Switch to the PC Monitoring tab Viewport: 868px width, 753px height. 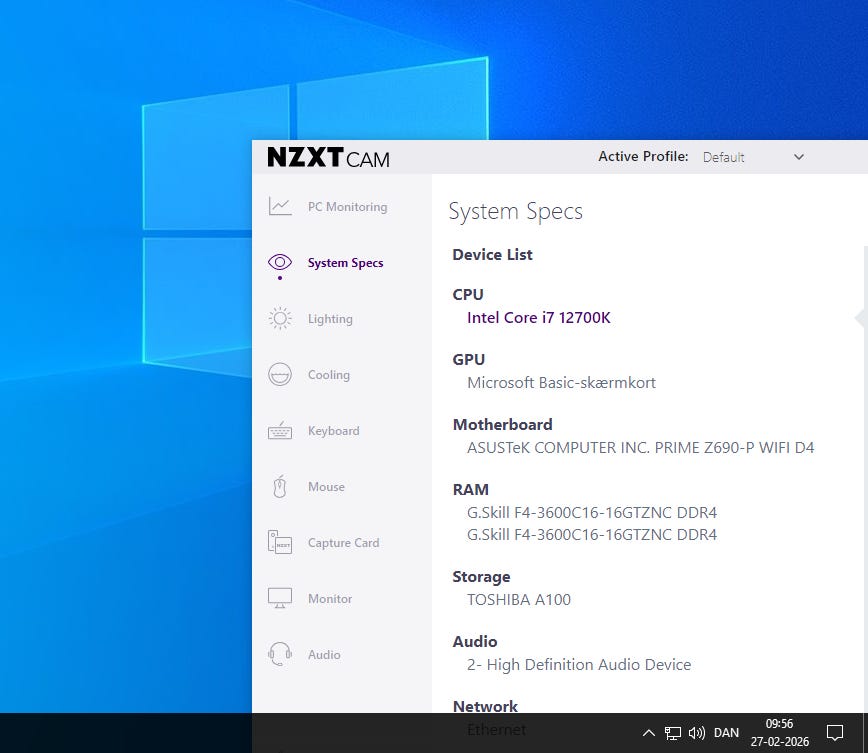[347, 207]
